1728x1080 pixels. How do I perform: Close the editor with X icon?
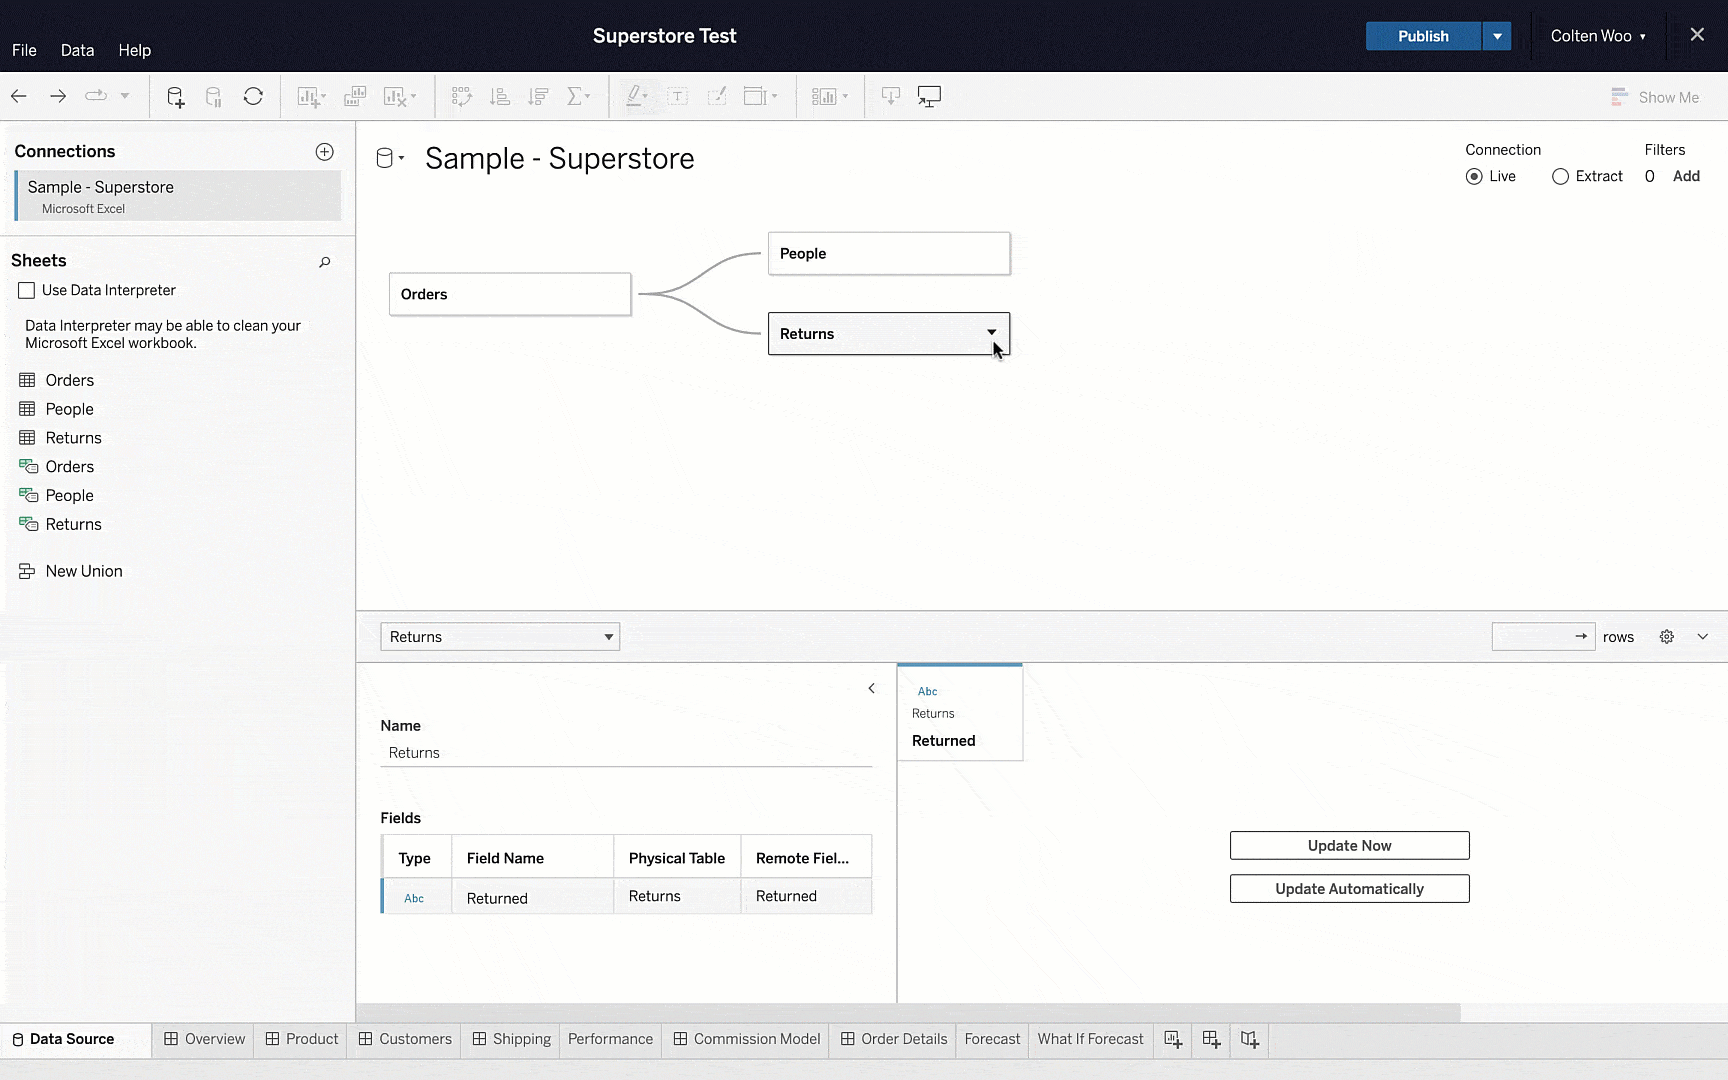1697,35
